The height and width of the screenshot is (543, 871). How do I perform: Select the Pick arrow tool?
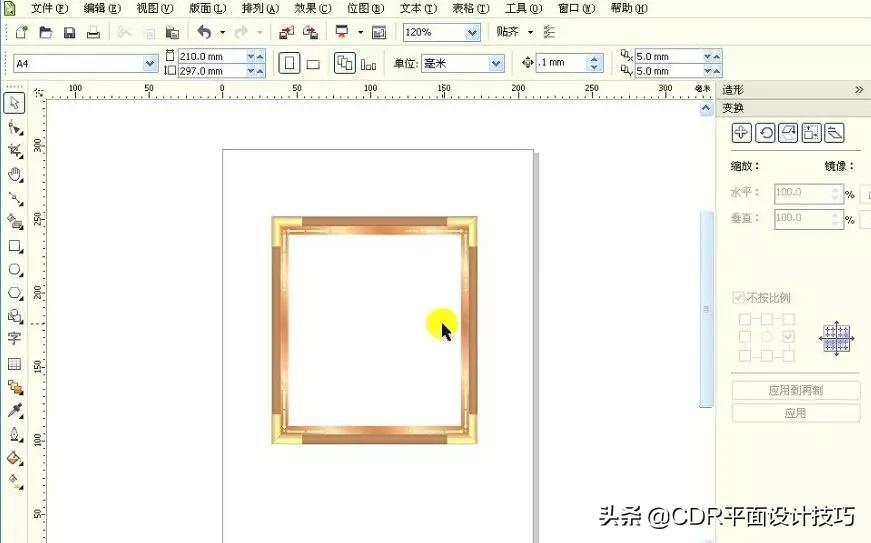[x=14, y=103]
